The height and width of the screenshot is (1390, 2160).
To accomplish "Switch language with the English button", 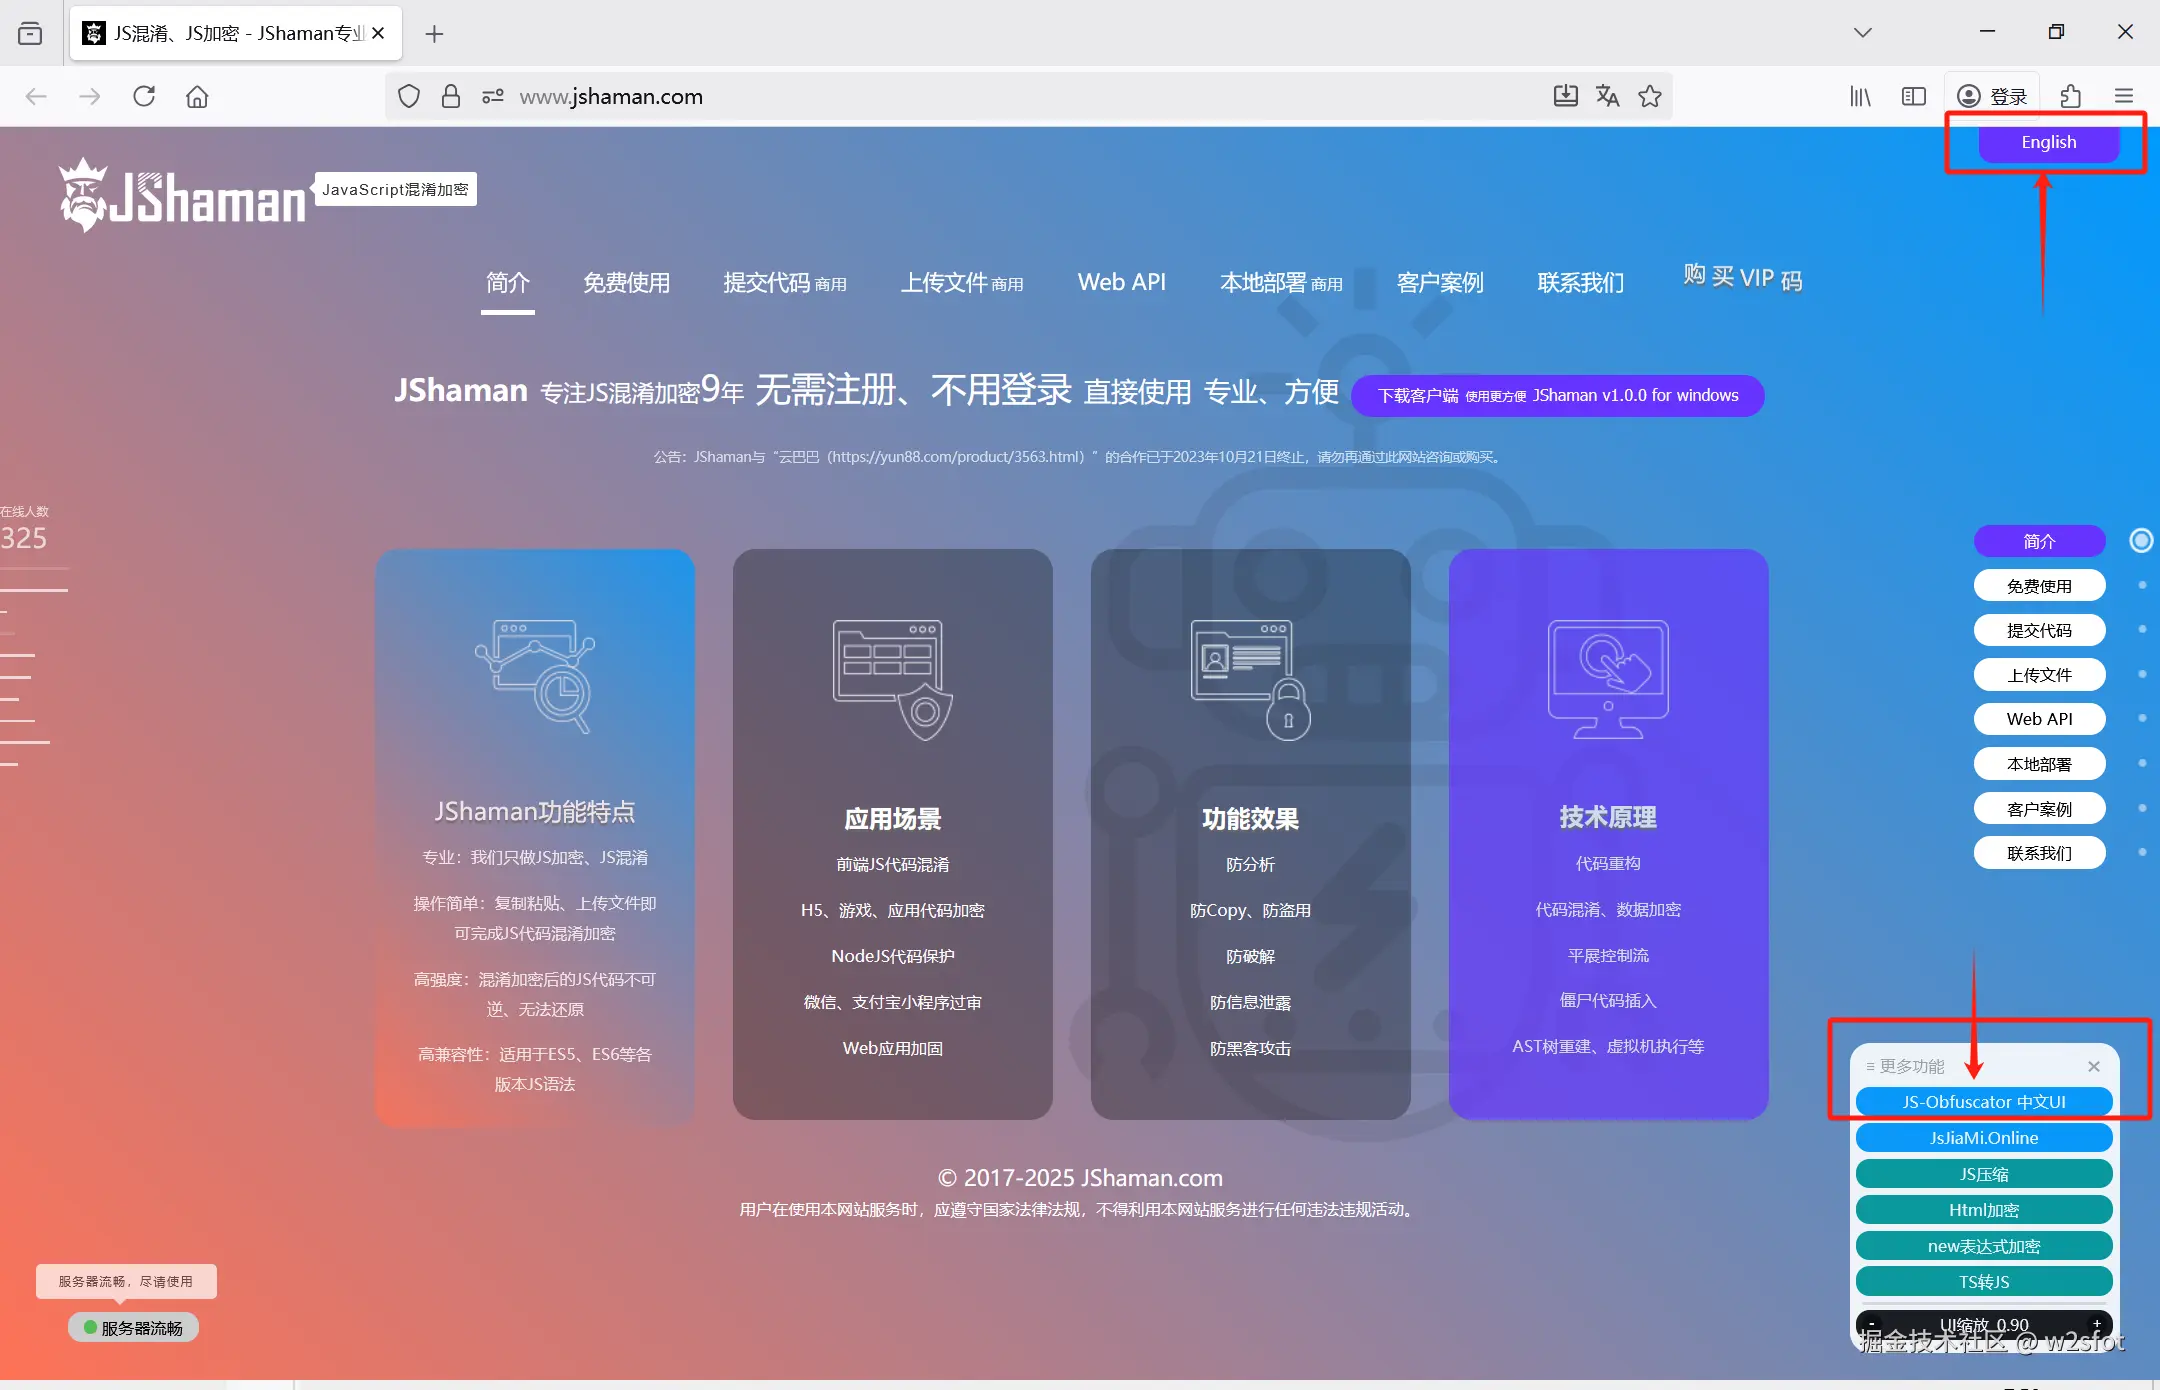I will click(x=2048, y=142).
